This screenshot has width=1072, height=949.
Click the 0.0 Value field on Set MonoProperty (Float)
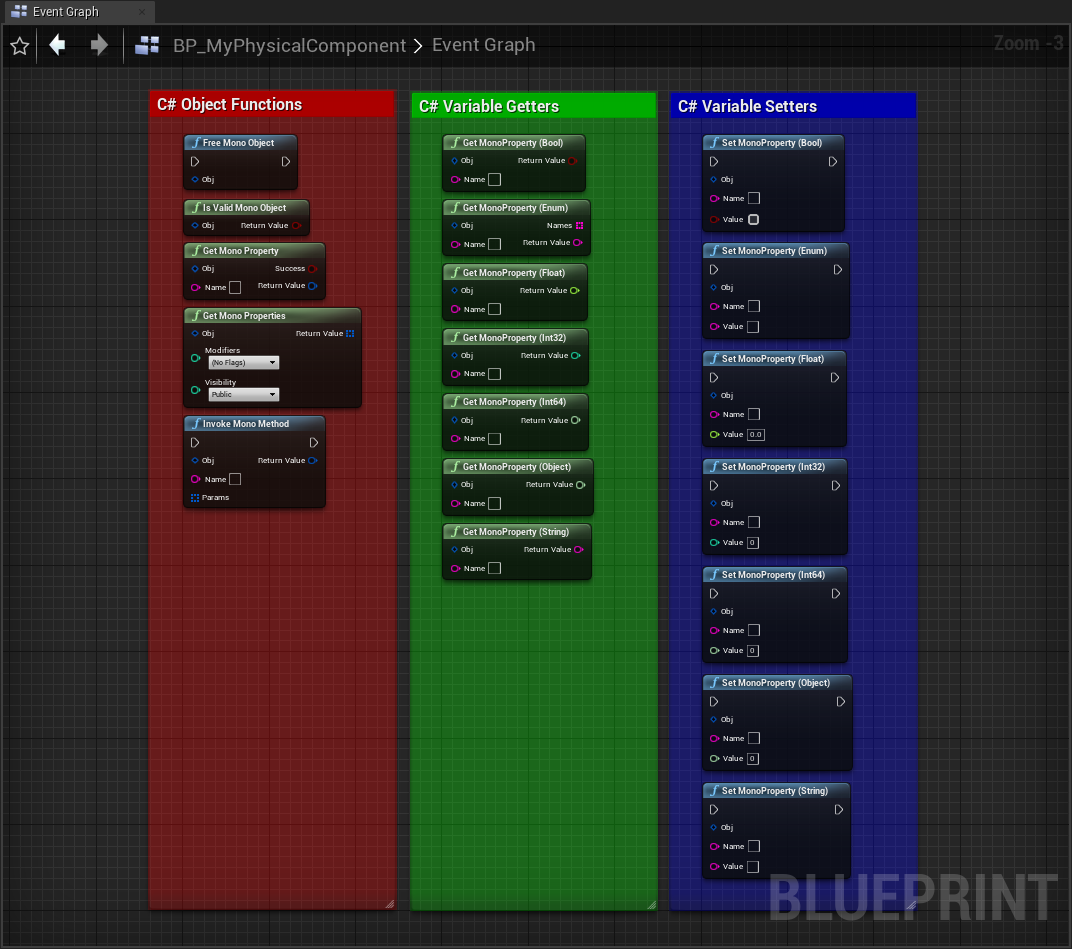coord(755,435)
